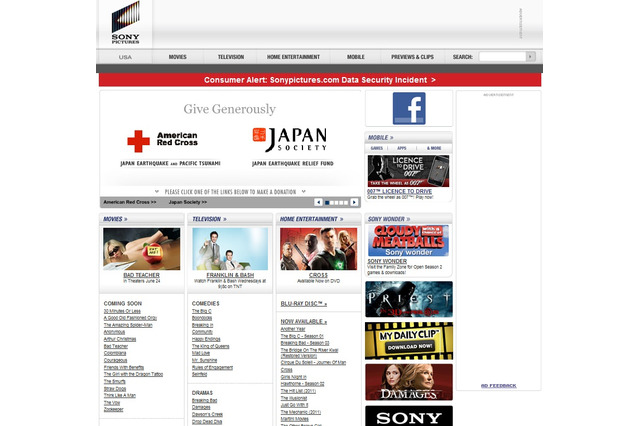Open the Breaking Bad drama link
The image size is (640, 426).
pos(204,400)
